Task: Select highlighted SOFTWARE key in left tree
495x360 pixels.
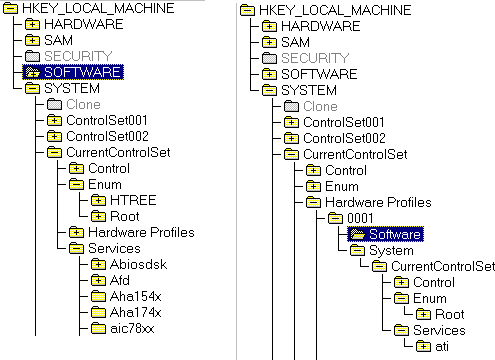Action: [x=73, y=72]
